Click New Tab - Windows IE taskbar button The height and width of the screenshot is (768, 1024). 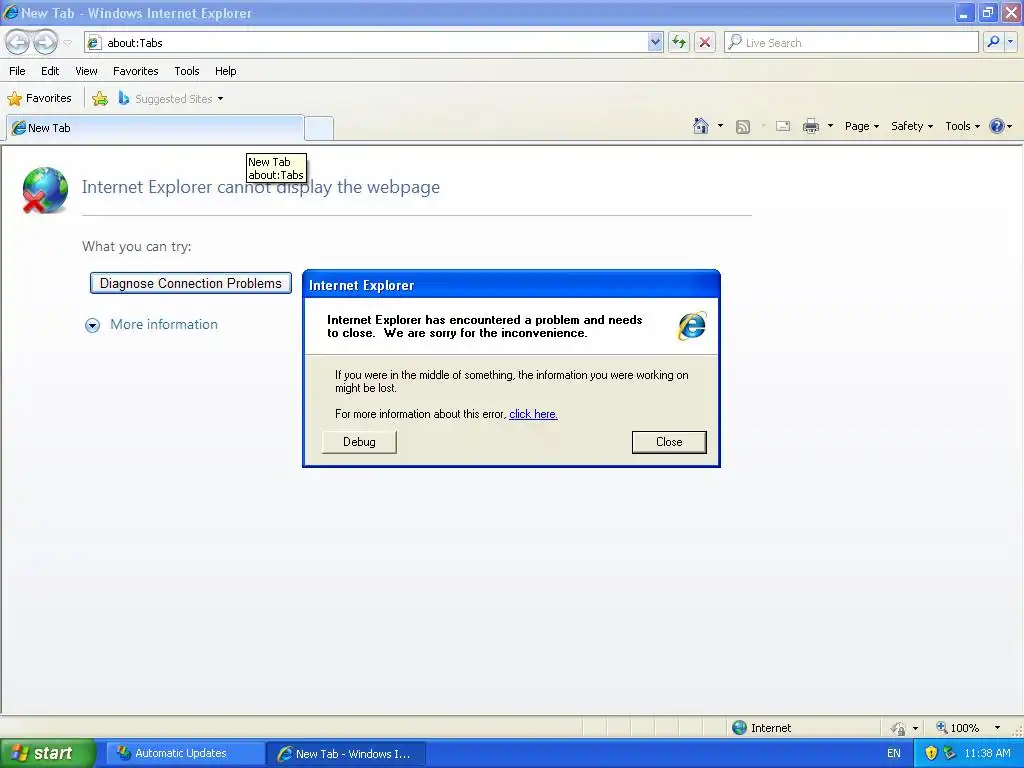point(346,754)
